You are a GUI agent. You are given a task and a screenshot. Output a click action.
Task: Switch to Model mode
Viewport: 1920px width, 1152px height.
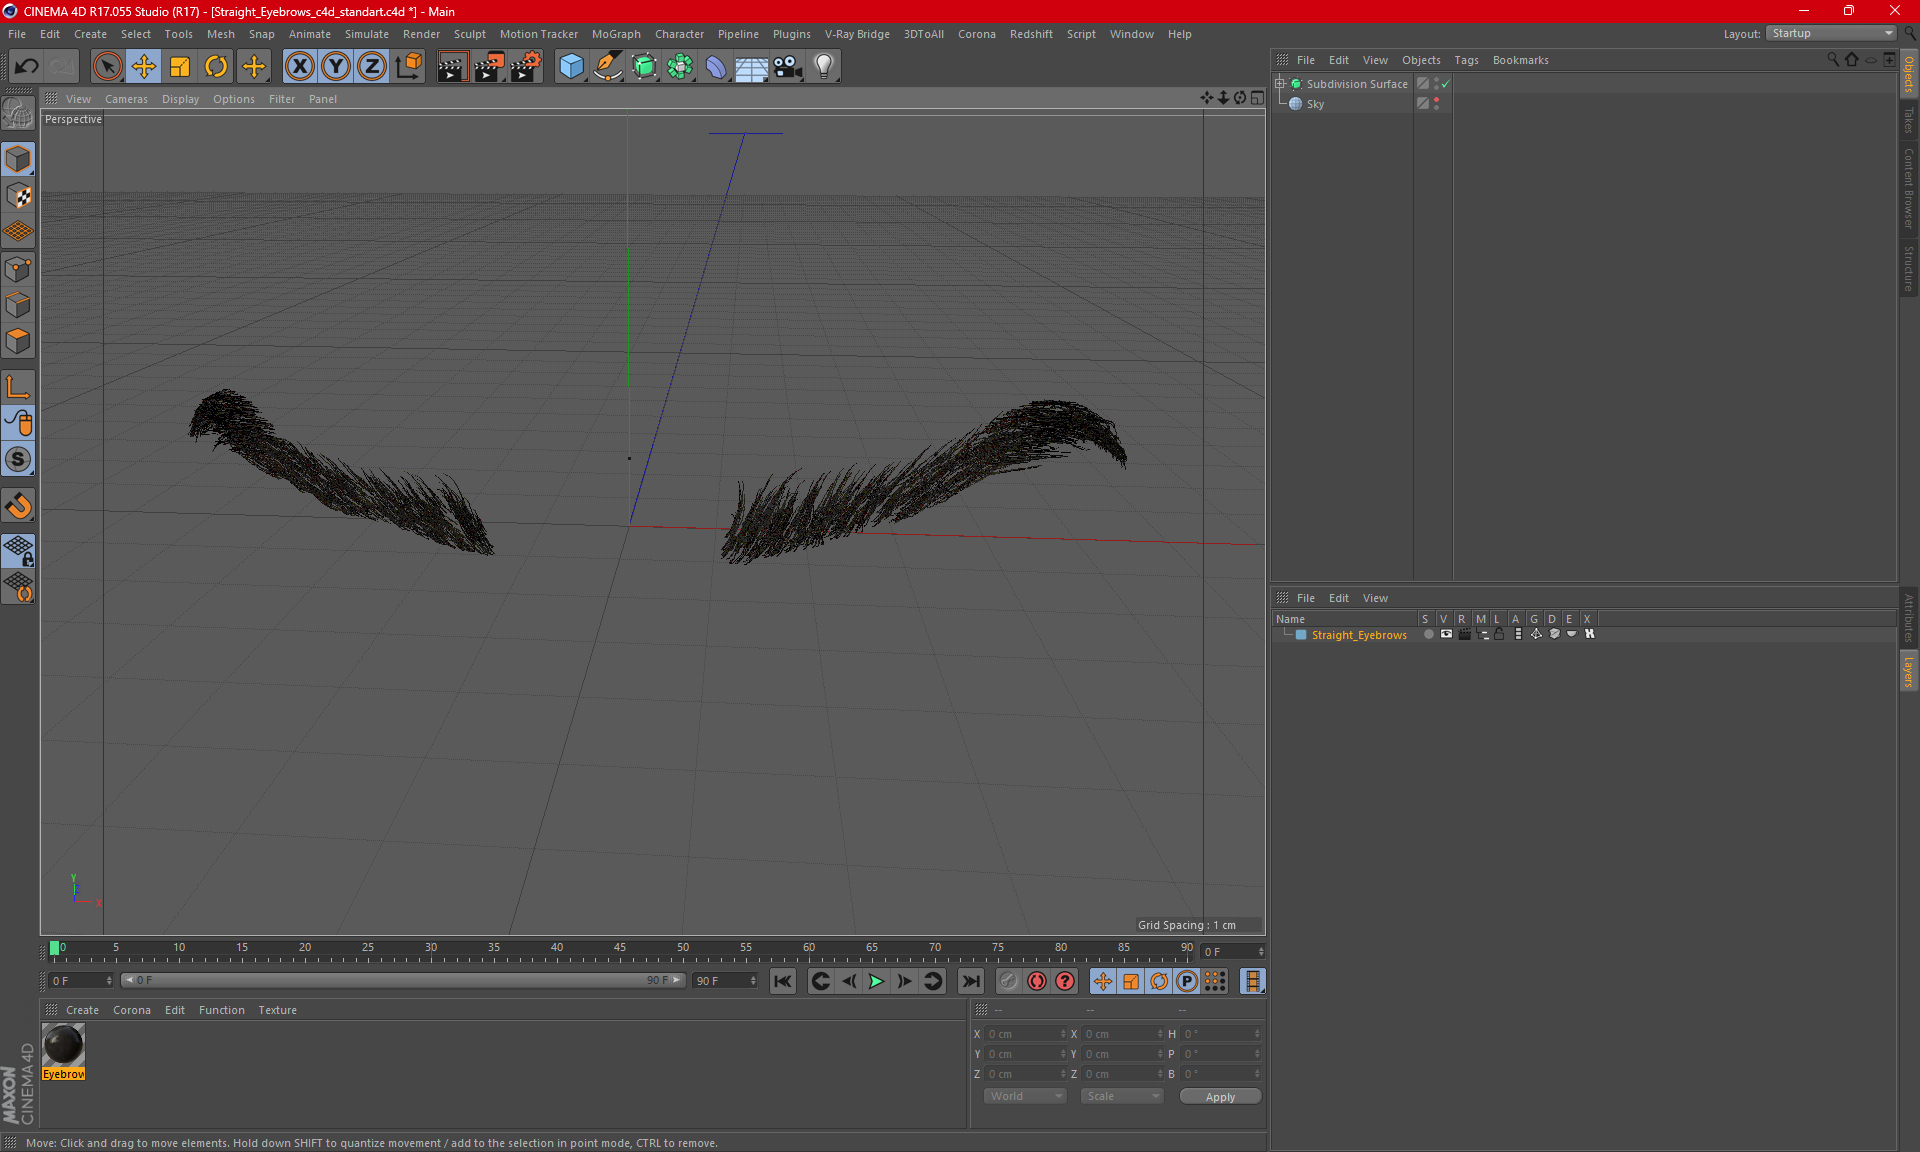18,160
